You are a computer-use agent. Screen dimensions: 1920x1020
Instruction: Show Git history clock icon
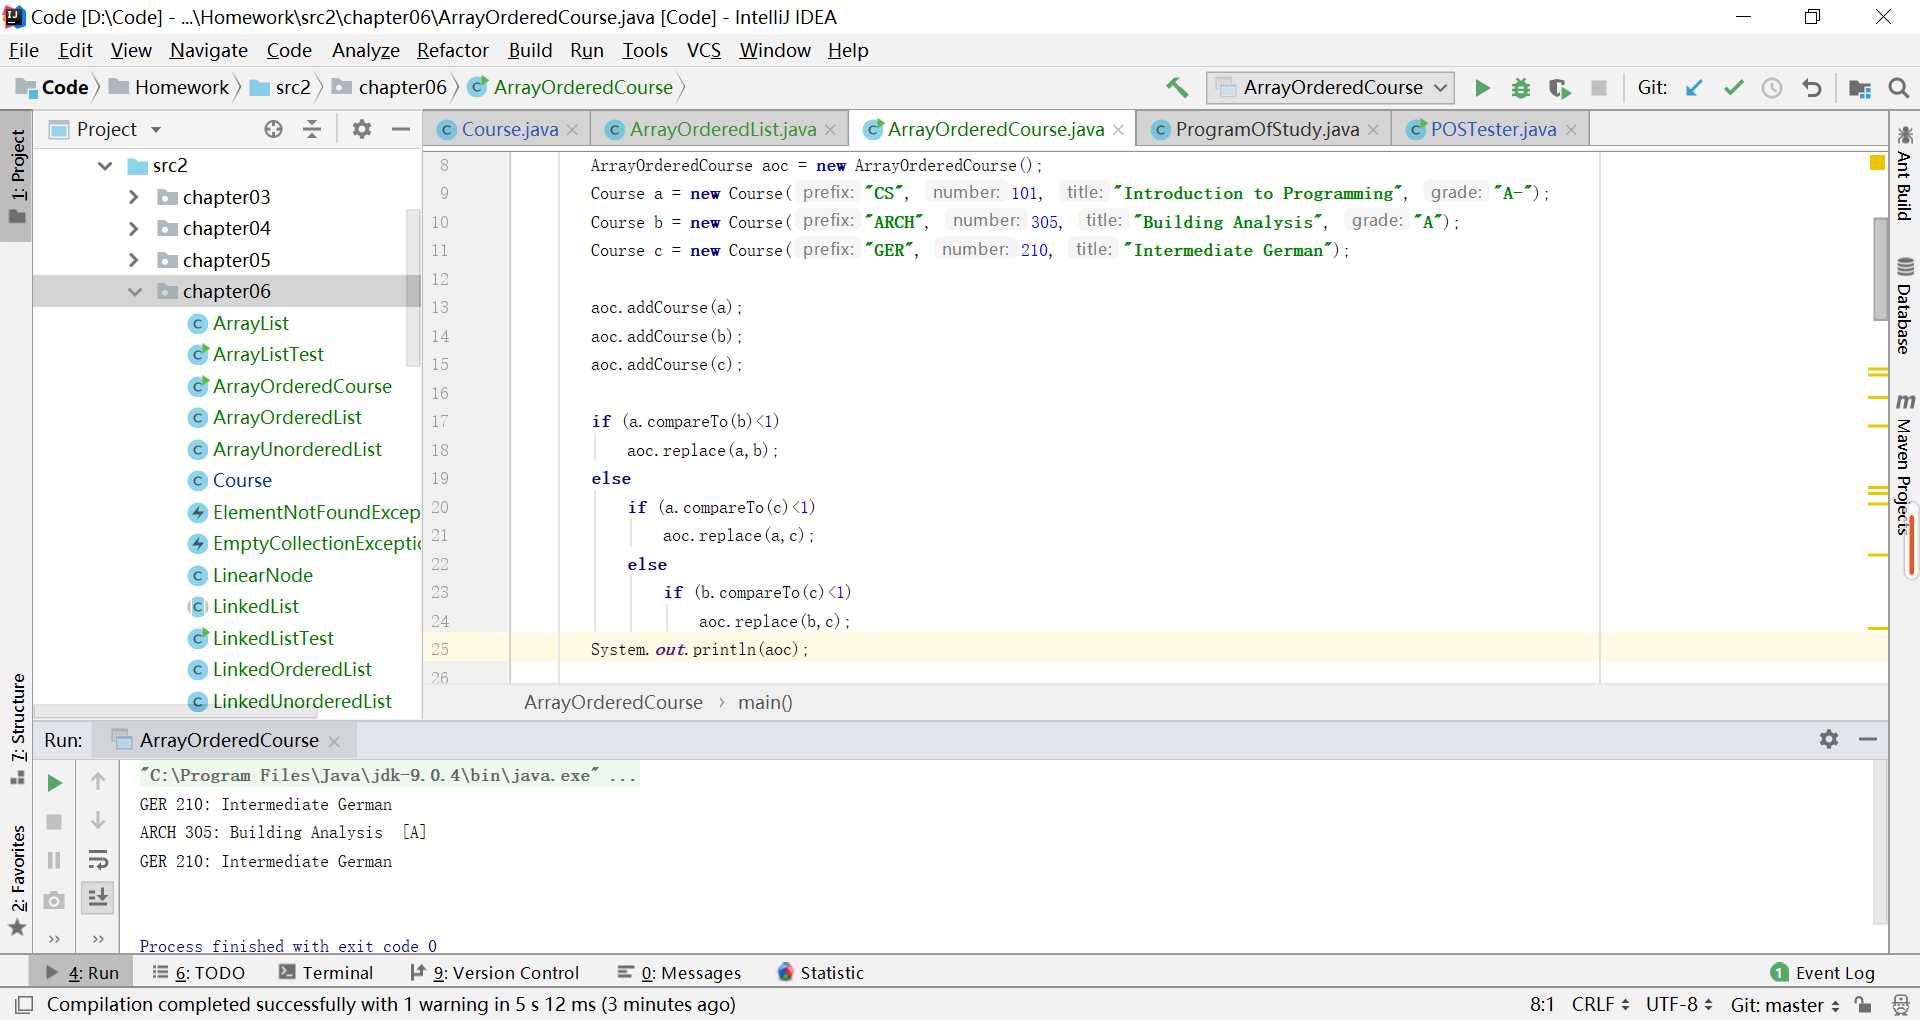tap(1772, 88)
